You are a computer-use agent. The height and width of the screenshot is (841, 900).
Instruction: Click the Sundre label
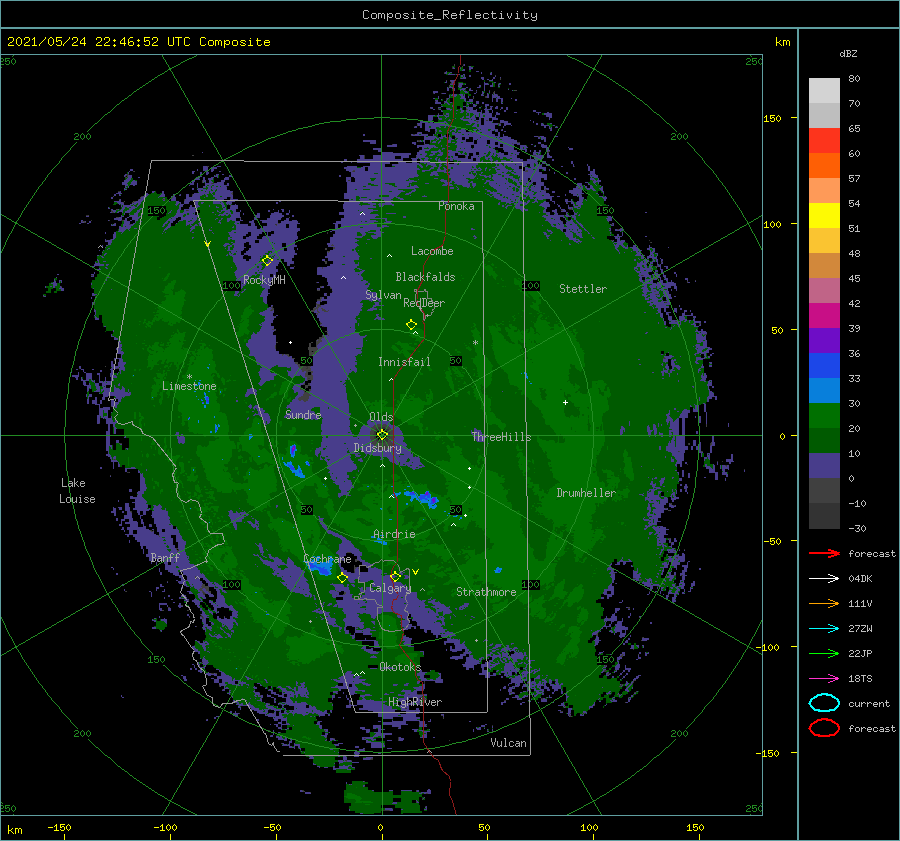coord(303,414)
